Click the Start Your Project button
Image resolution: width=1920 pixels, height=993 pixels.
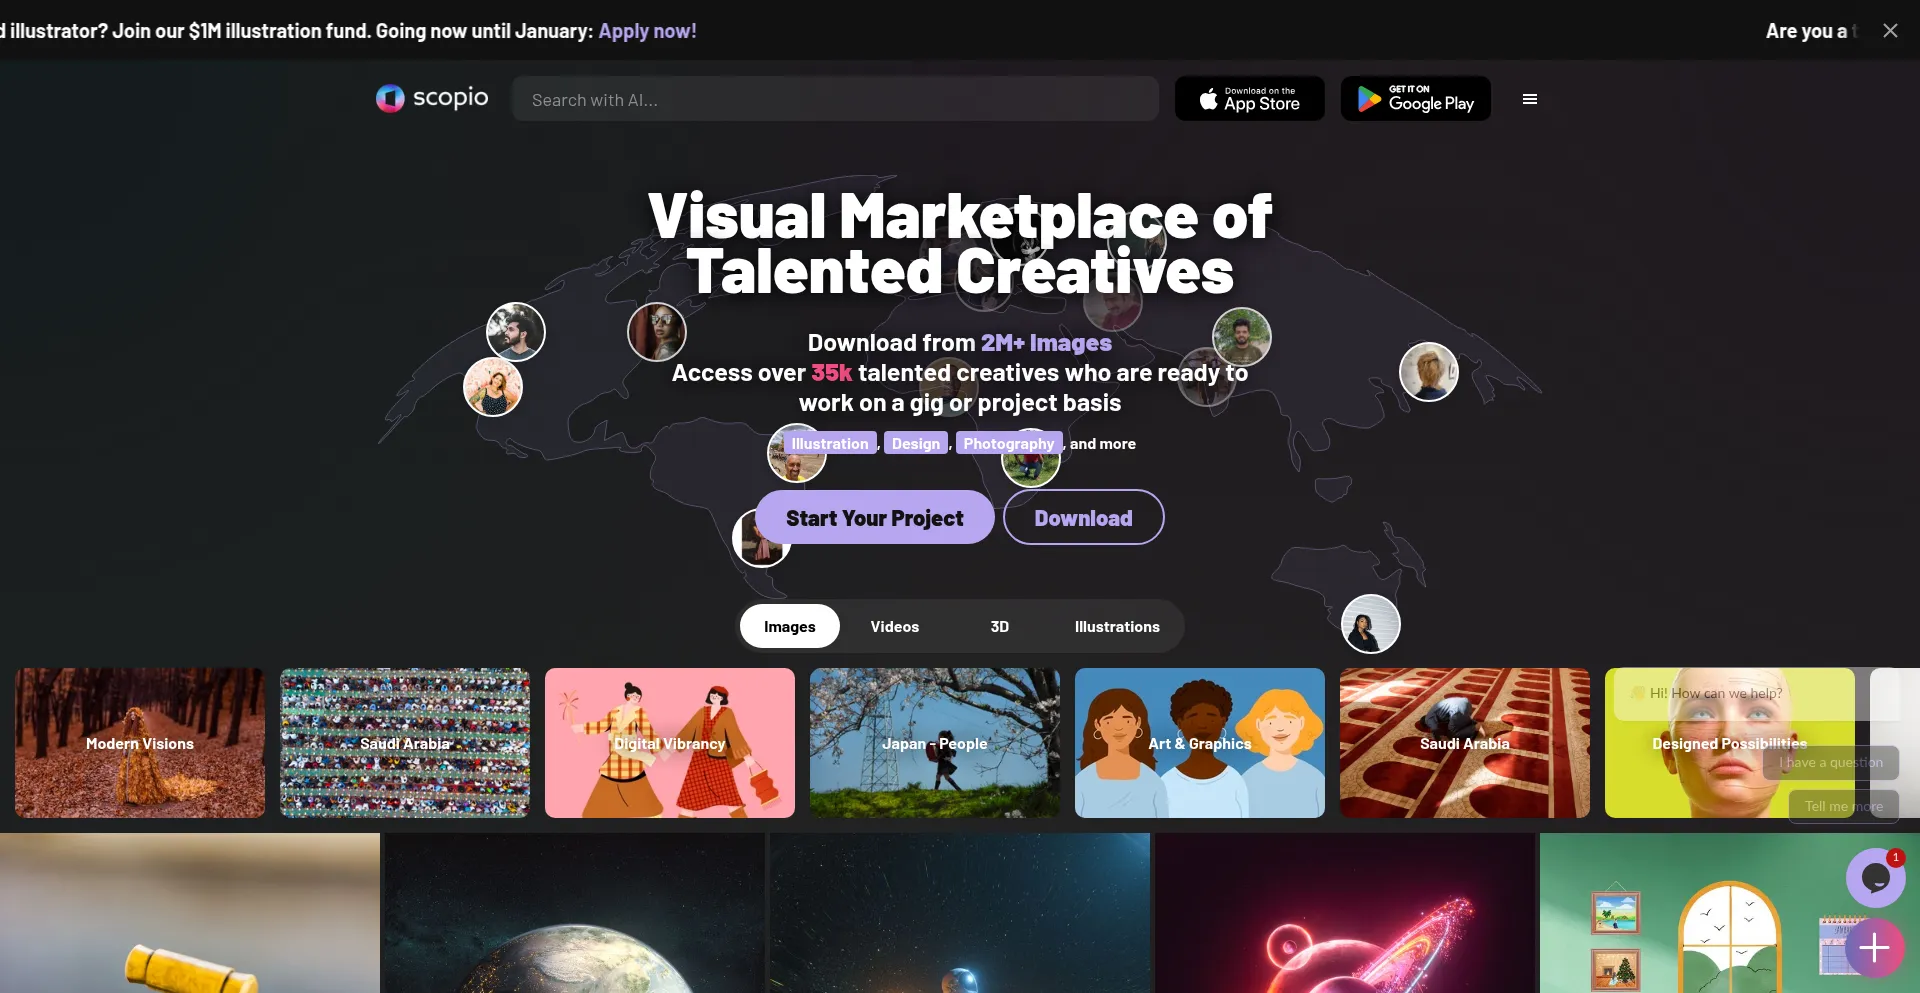(x=874, y=518)
